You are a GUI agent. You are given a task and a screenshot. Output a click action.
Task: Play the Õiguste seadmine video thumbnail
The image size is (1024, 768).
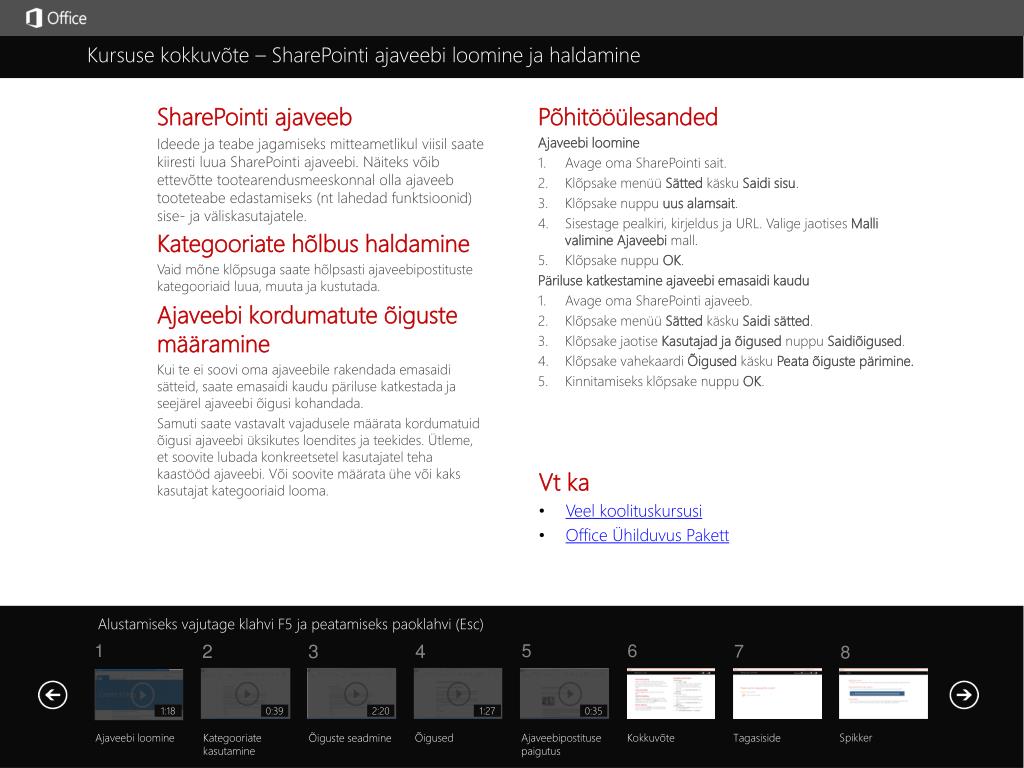pos(352,694)
